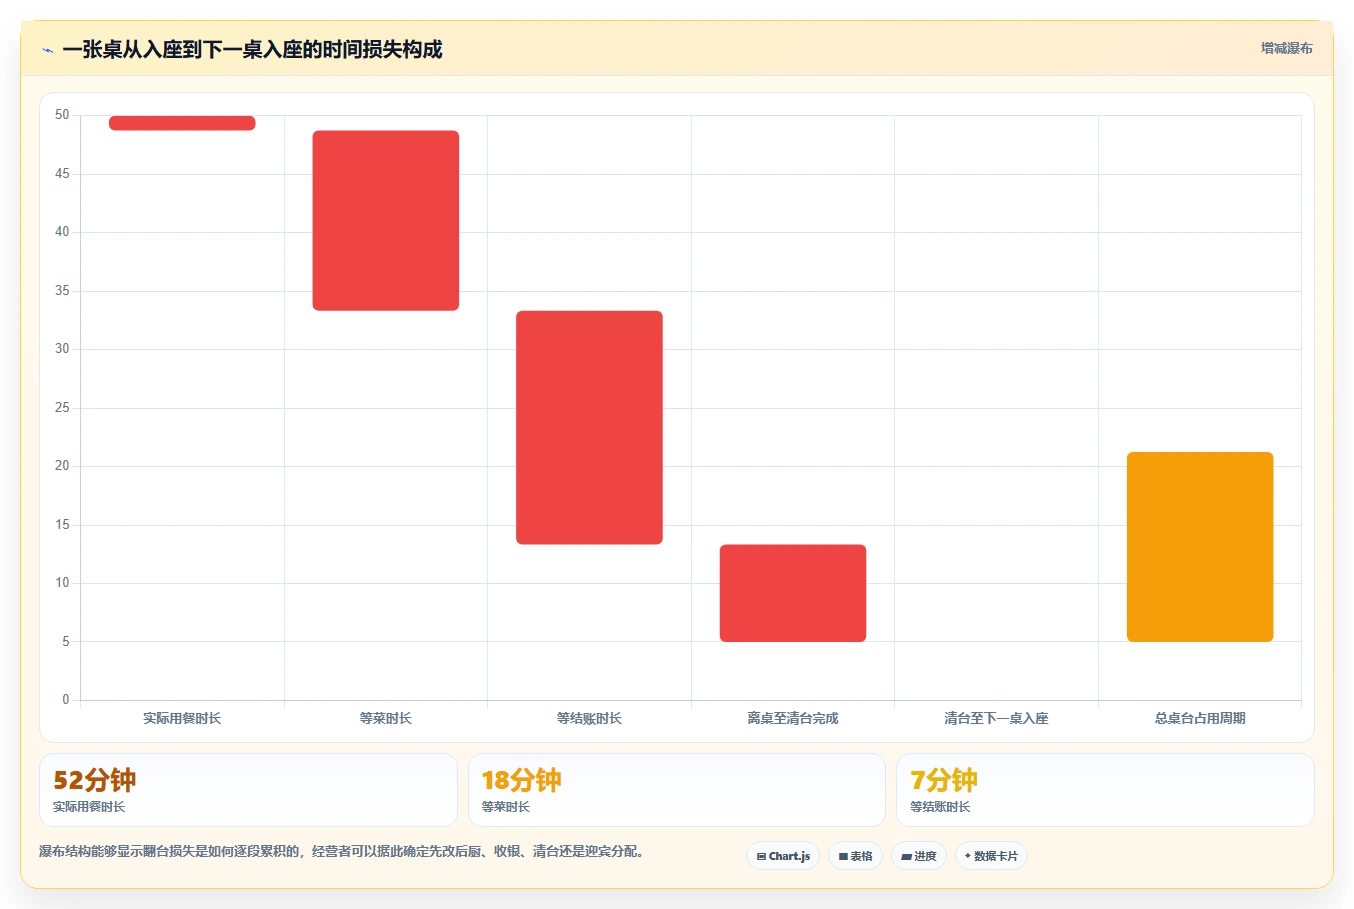Screen dimensions: 1354x909
Task: Select the 表格 tag chip
Action: click(855, 856)
